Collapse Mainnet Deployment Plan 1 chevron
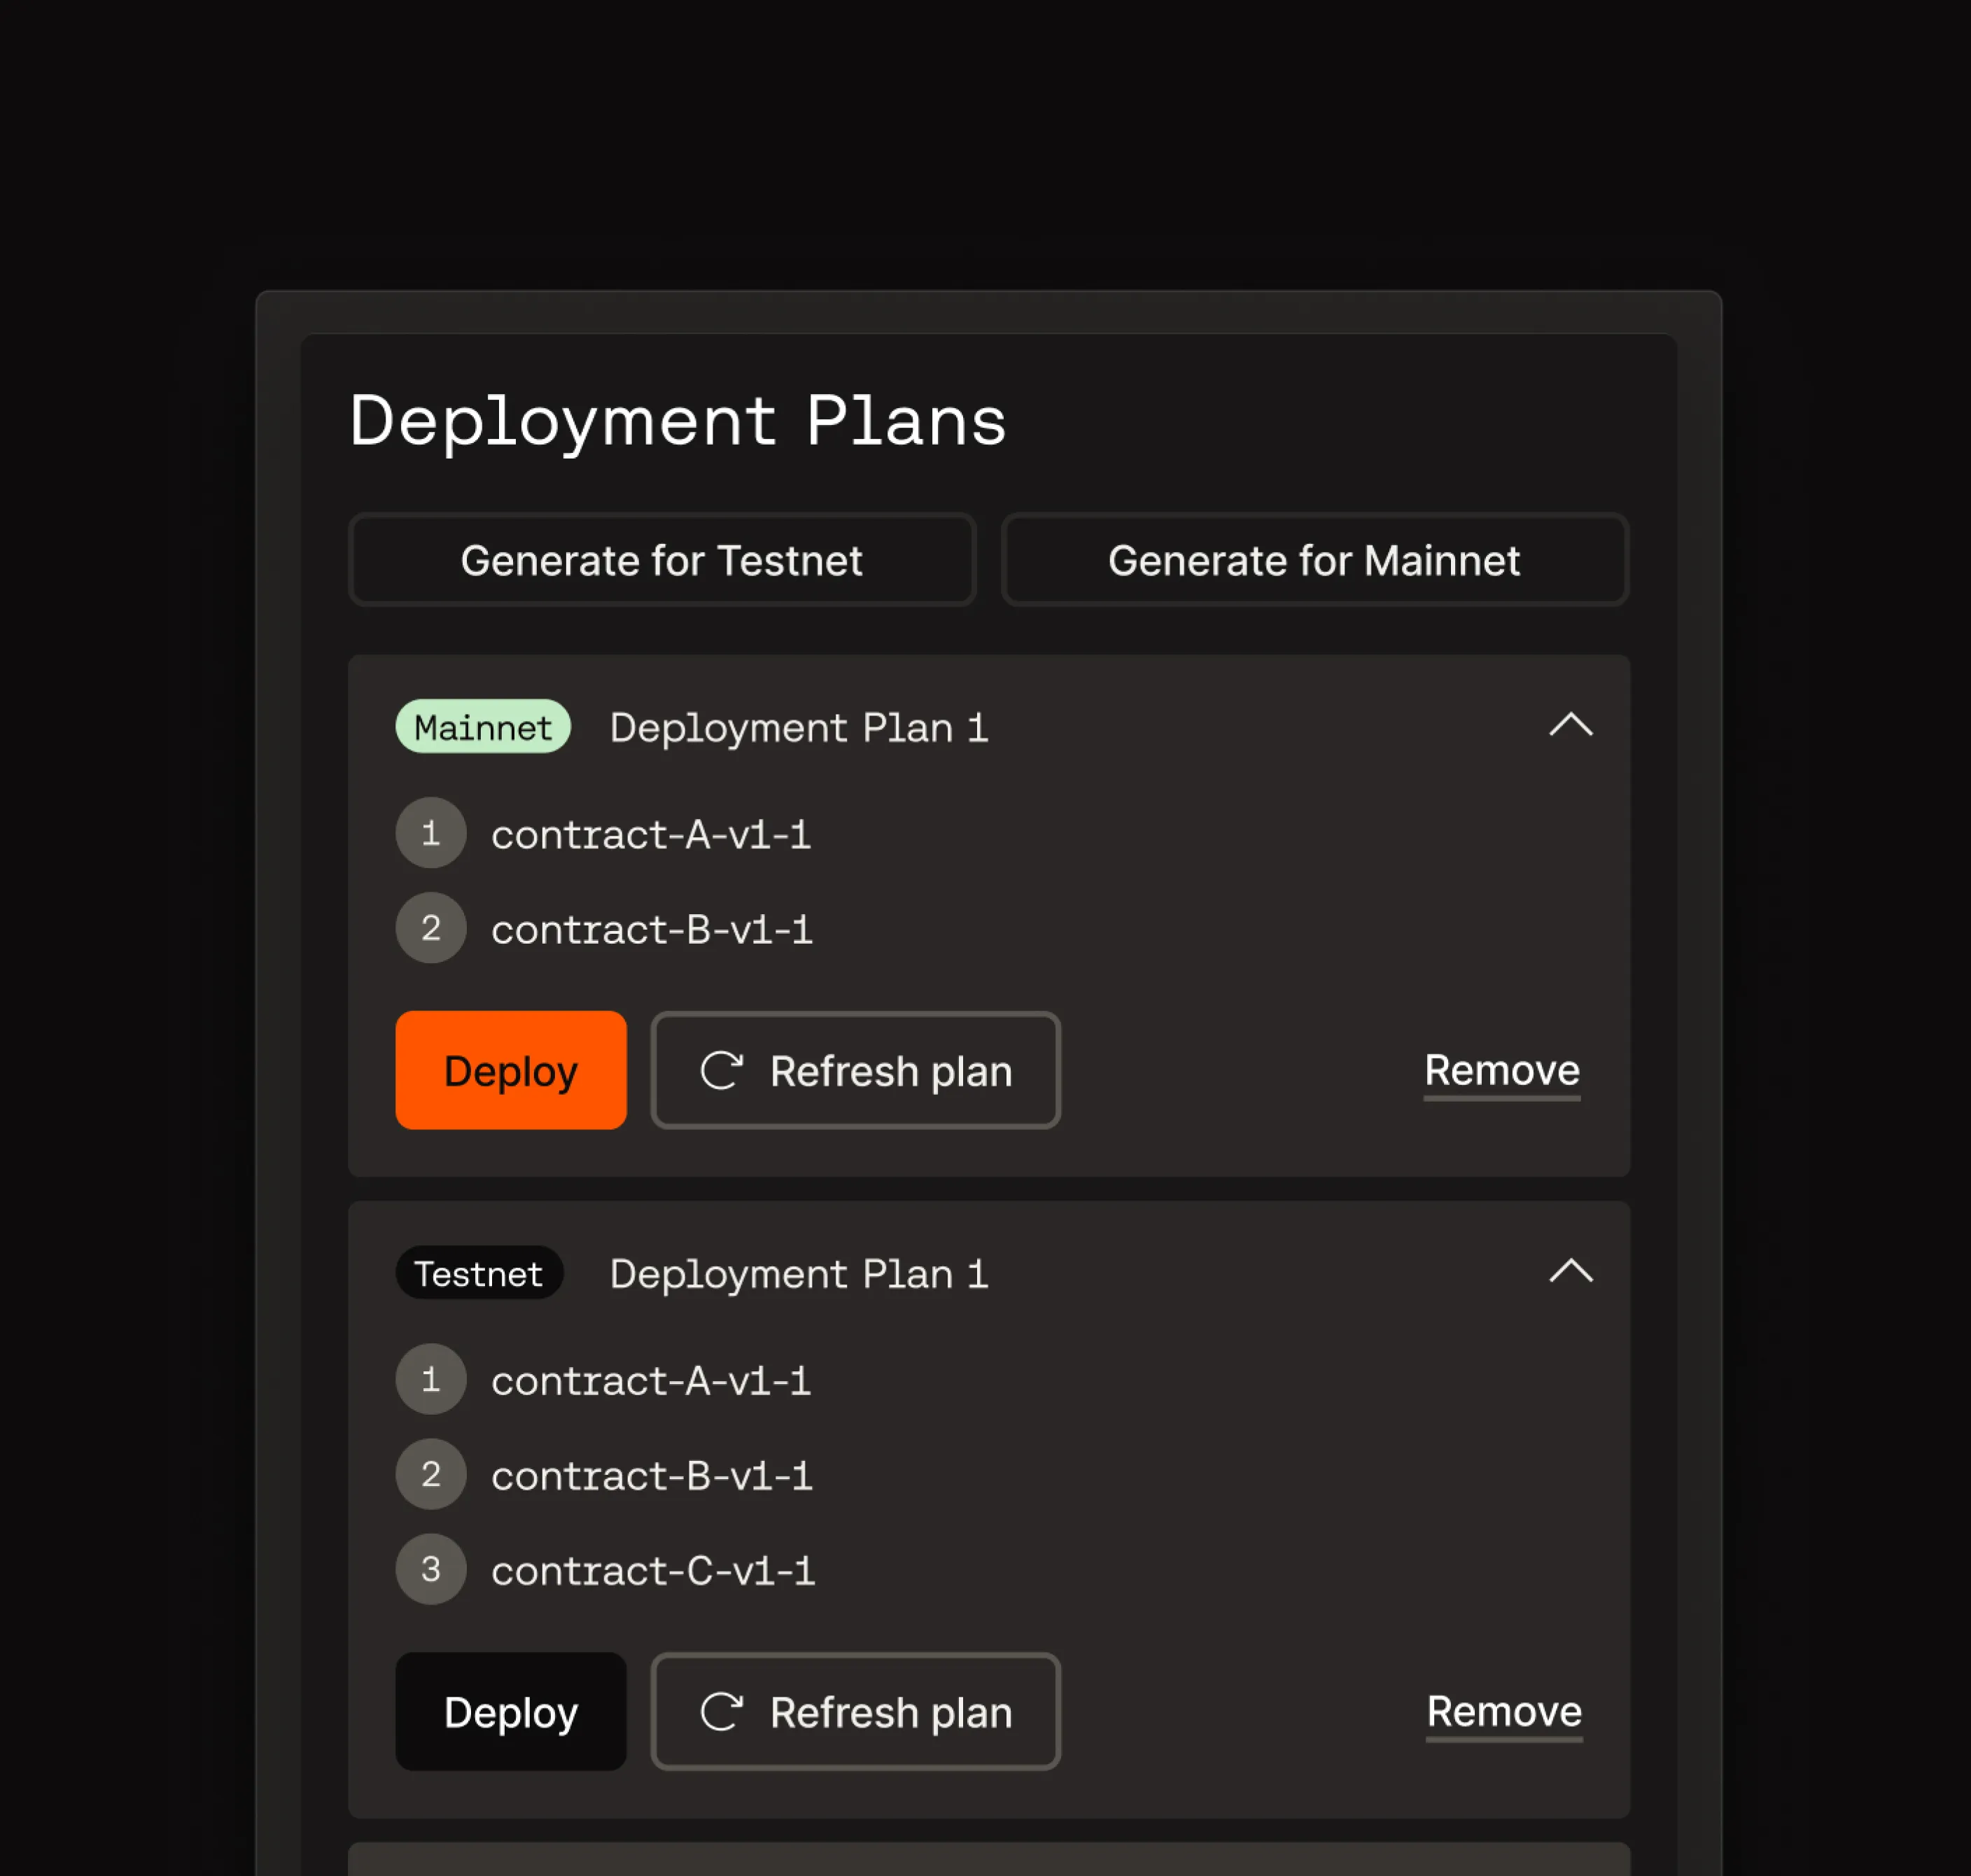This screenshot has height=1876, width=1971. click(x=1570, y=725)
